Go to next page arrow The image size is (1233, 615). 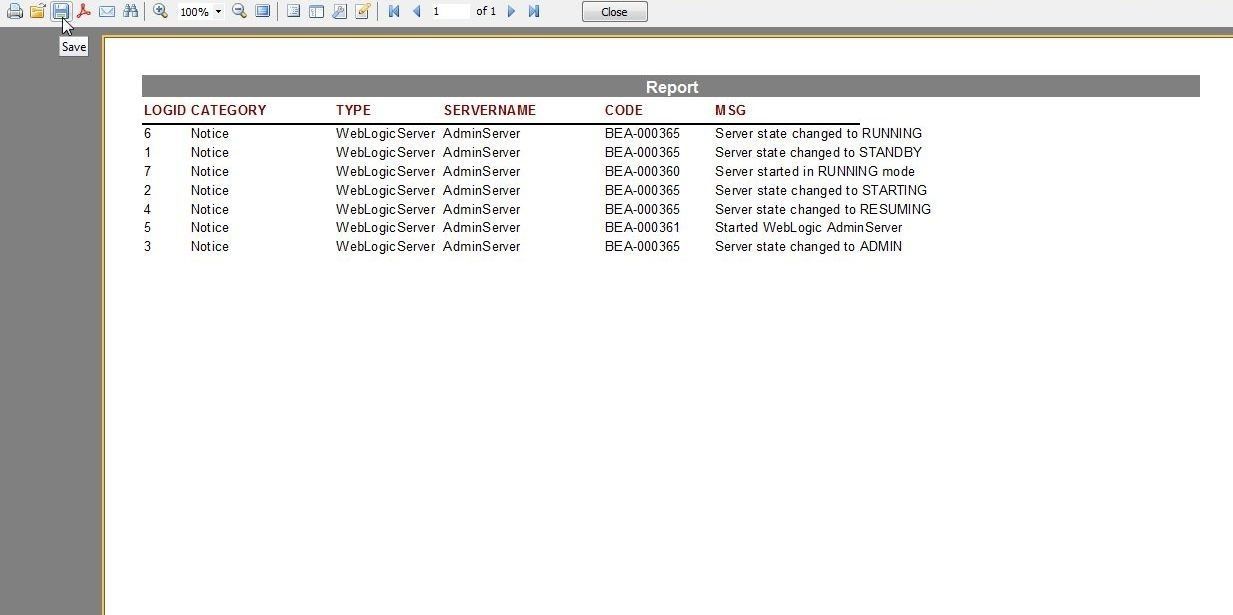(511, 12)
